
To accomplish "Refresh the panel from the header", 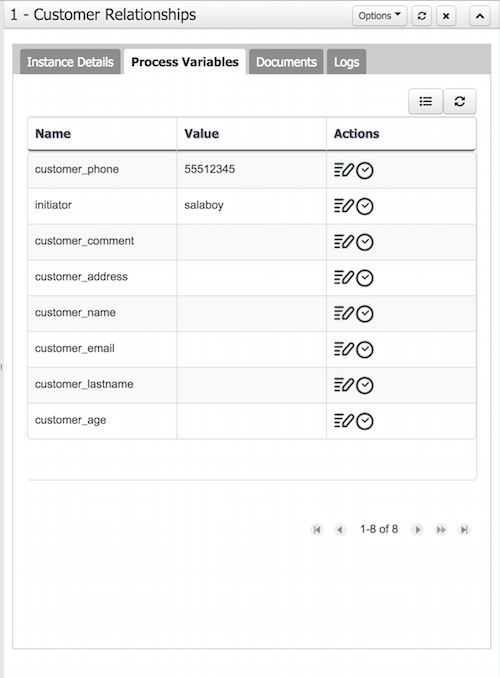I will coord(422,16).
